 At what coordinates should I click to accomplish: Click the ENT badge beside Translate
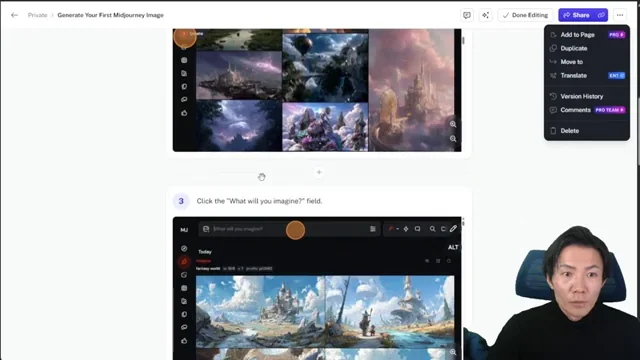[616, 76]
